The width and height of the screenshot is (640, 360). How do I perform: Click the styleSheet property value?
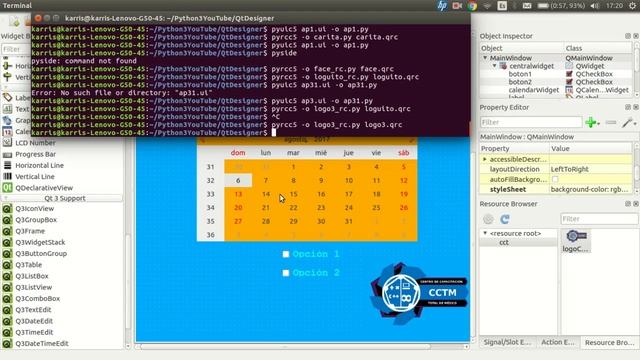590,189
